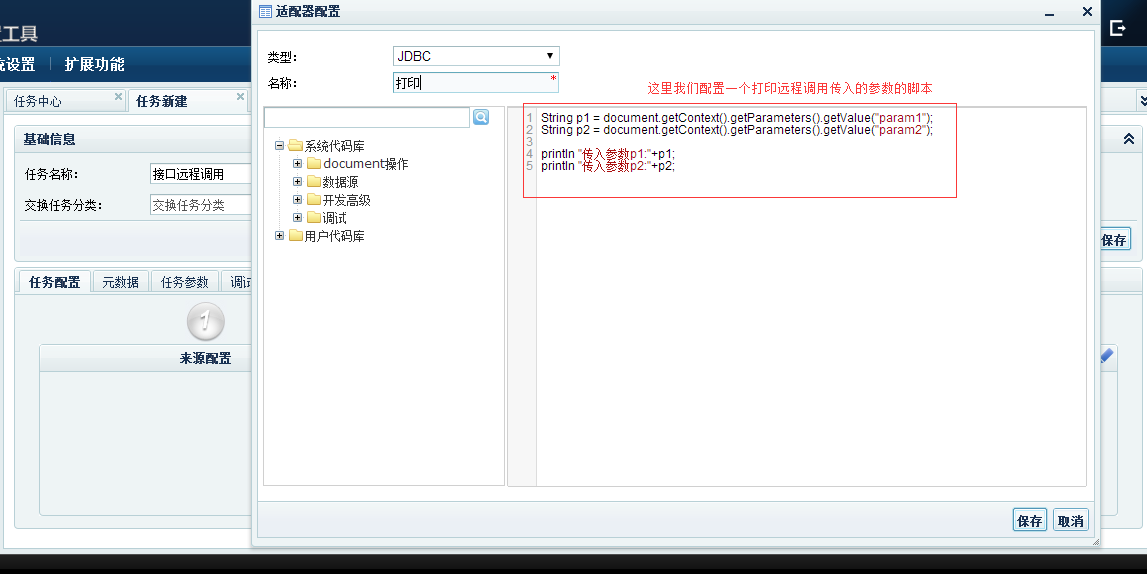The image size is (1147, 574).
Task: Expand the 用户代码库 tree node
Action: (x=279, y=235)
